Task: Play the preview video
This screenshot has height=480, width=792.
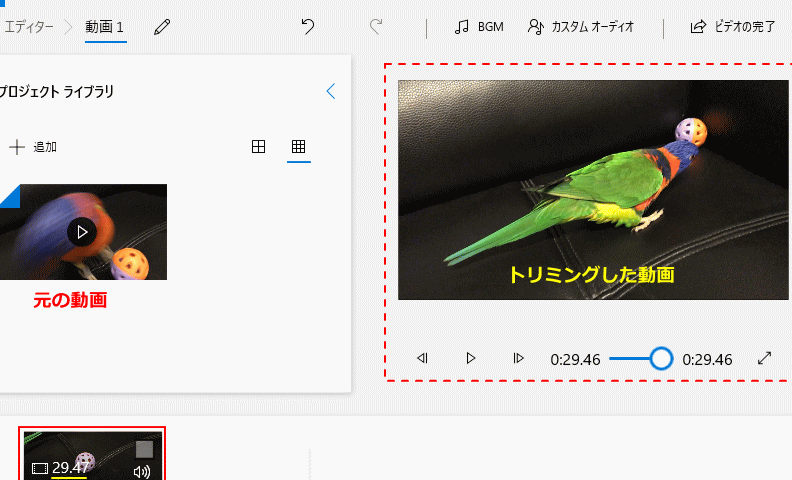Action: pyautogui.click(x=470, y=358)
